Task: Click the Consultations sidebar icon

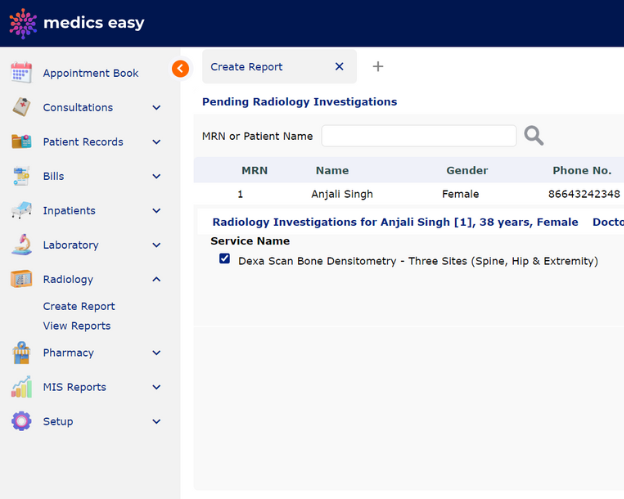Action: pyautogui.click(x=21, y=107)
